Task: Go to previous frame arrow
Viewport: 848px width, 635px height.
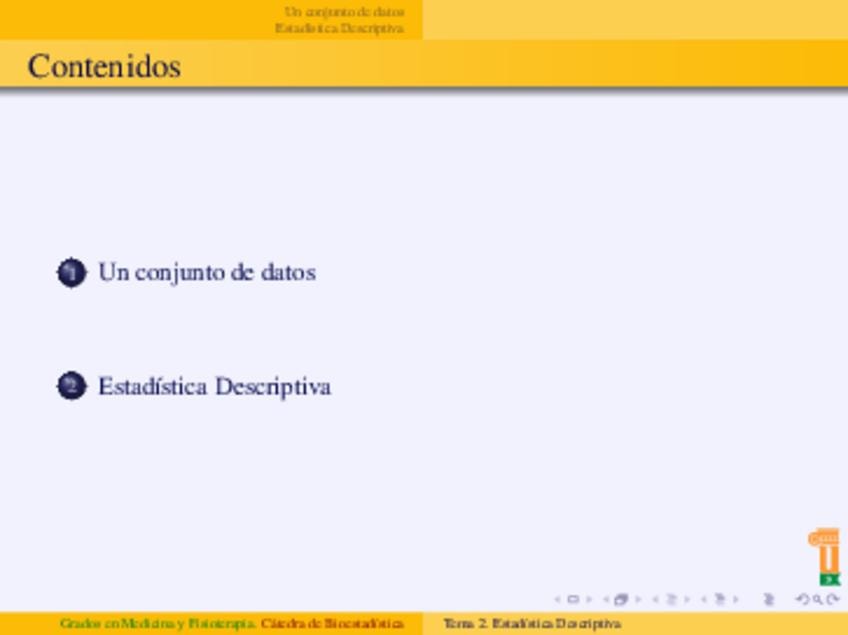Action: click(x=606, y=599)
